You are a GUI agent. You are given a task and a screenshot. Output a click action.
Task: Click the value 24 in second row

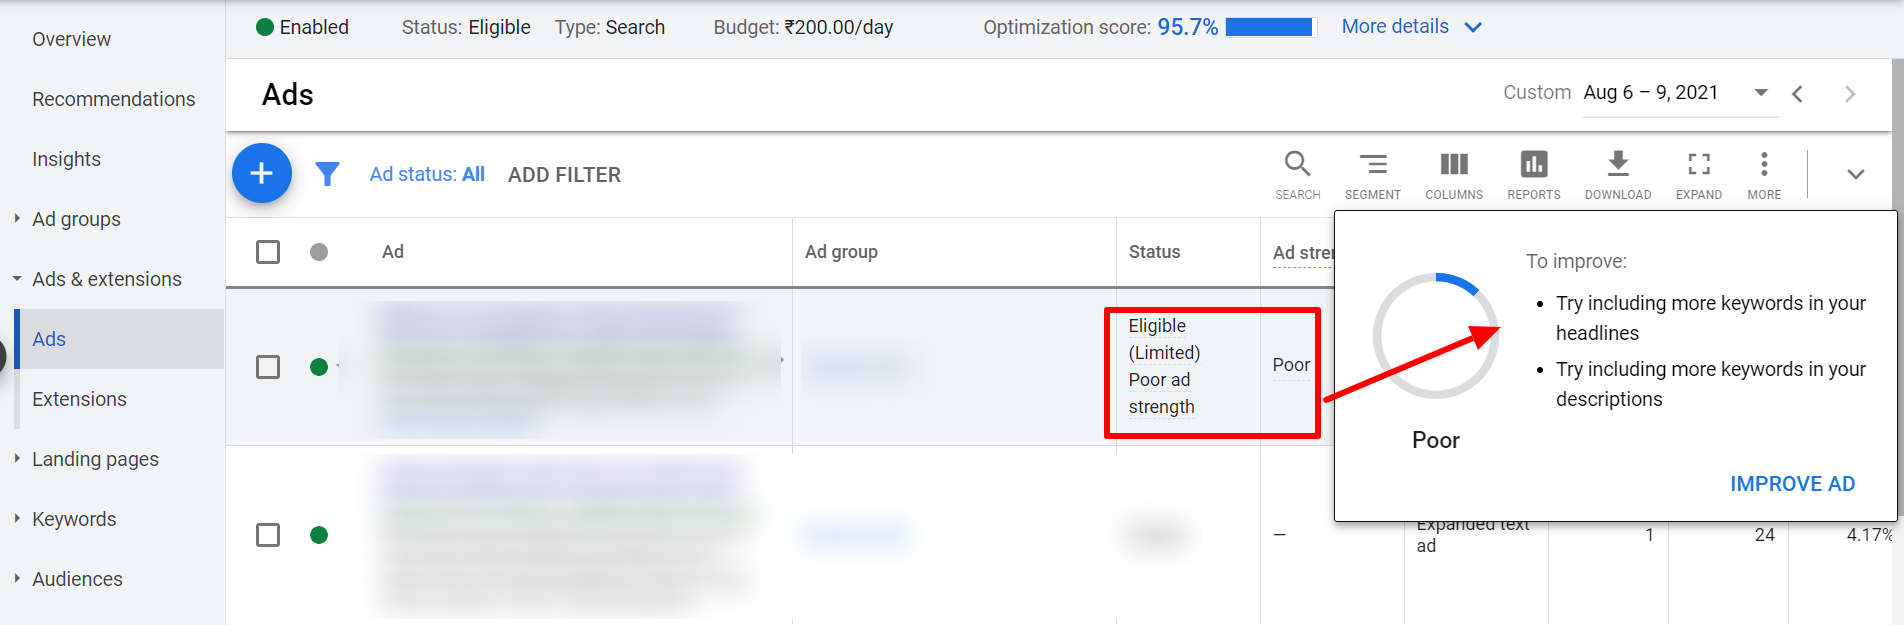tap(1765, 535)
